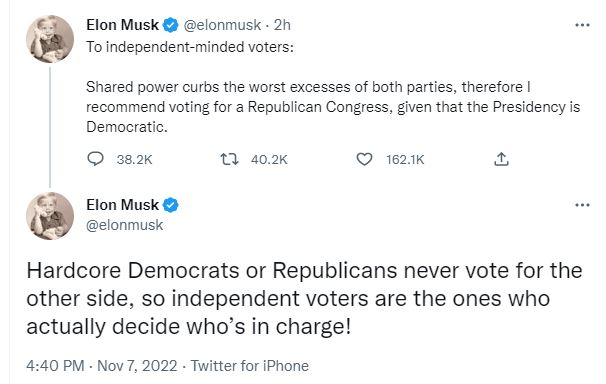Click the retweet icon on first tweet
The image size is (606, 384).
point(229,159)
